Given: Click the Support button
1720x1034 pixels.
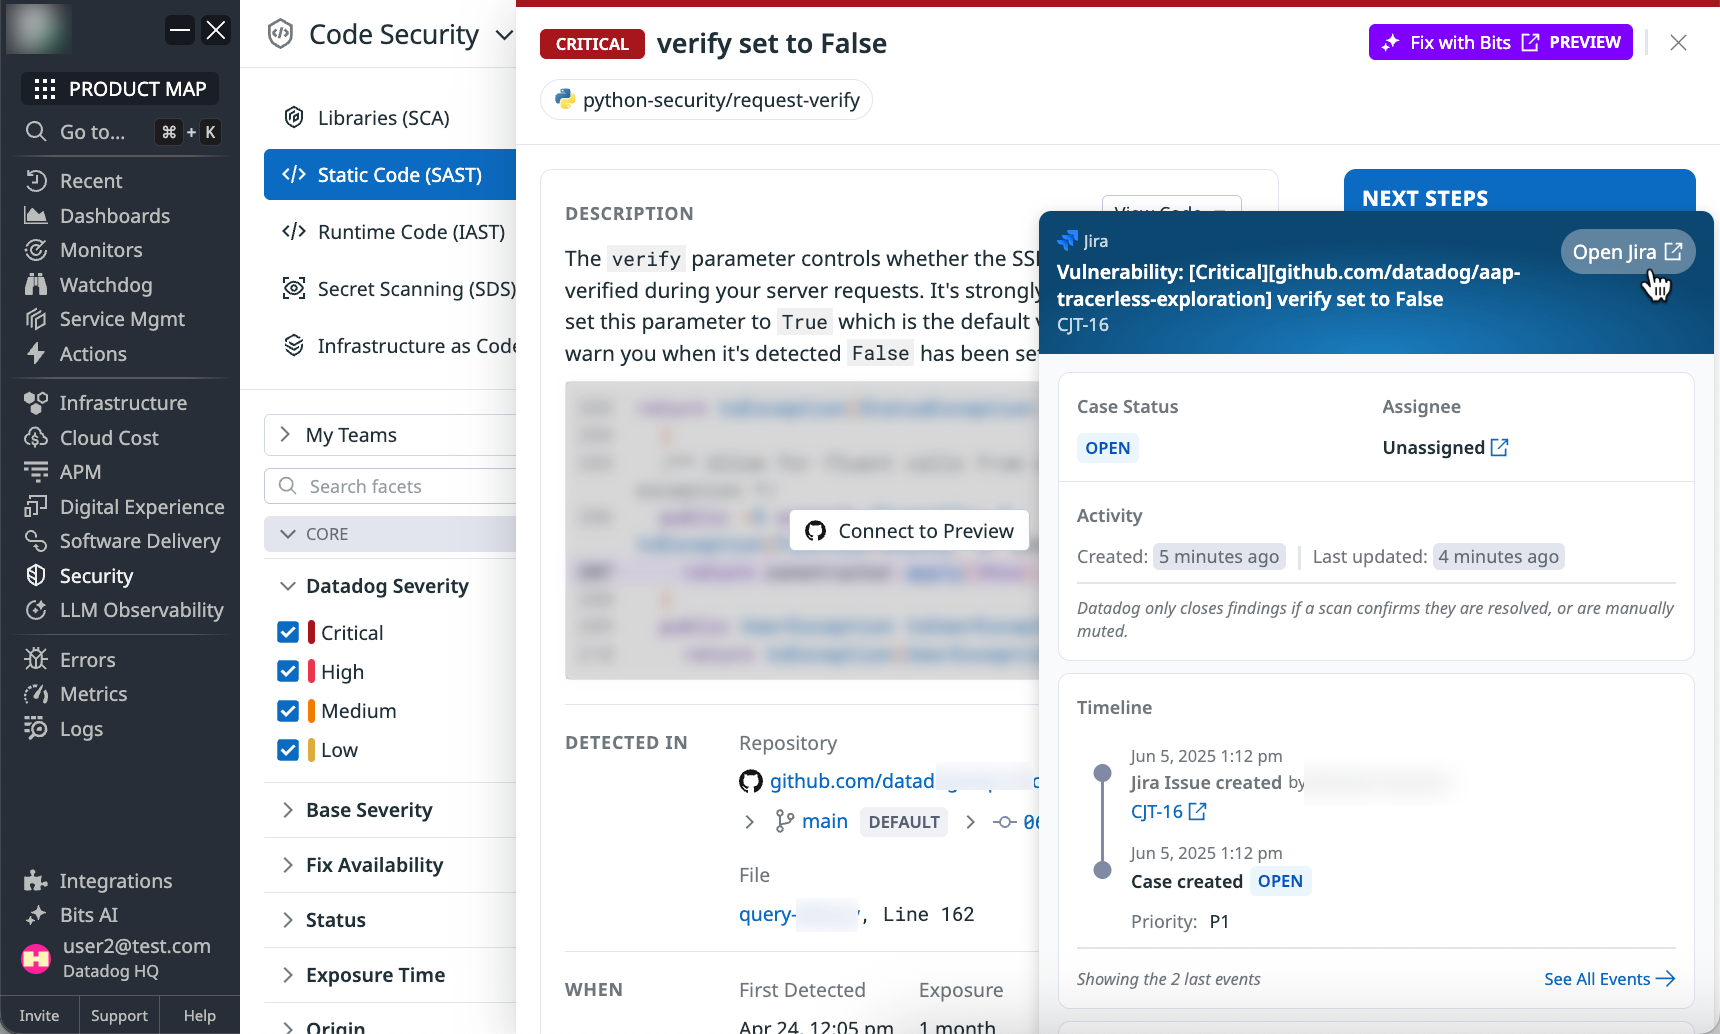Looking at the screenshot, I should [x=119, y=1015].
